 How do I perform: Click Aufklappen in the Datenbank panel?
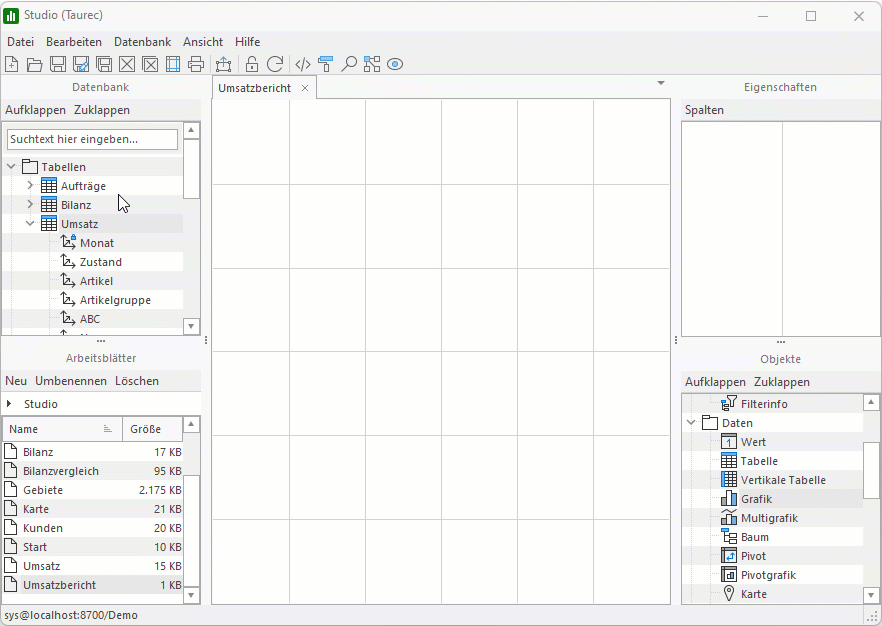(36, 110)
